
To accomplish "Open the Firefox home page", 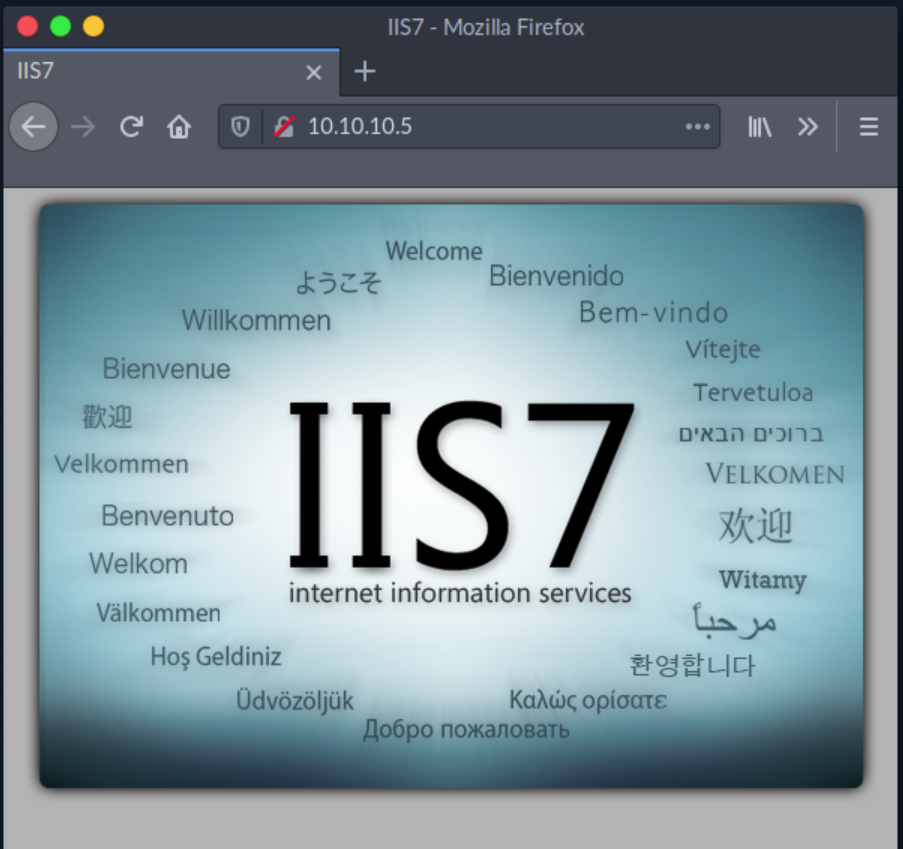I will 179,127.
